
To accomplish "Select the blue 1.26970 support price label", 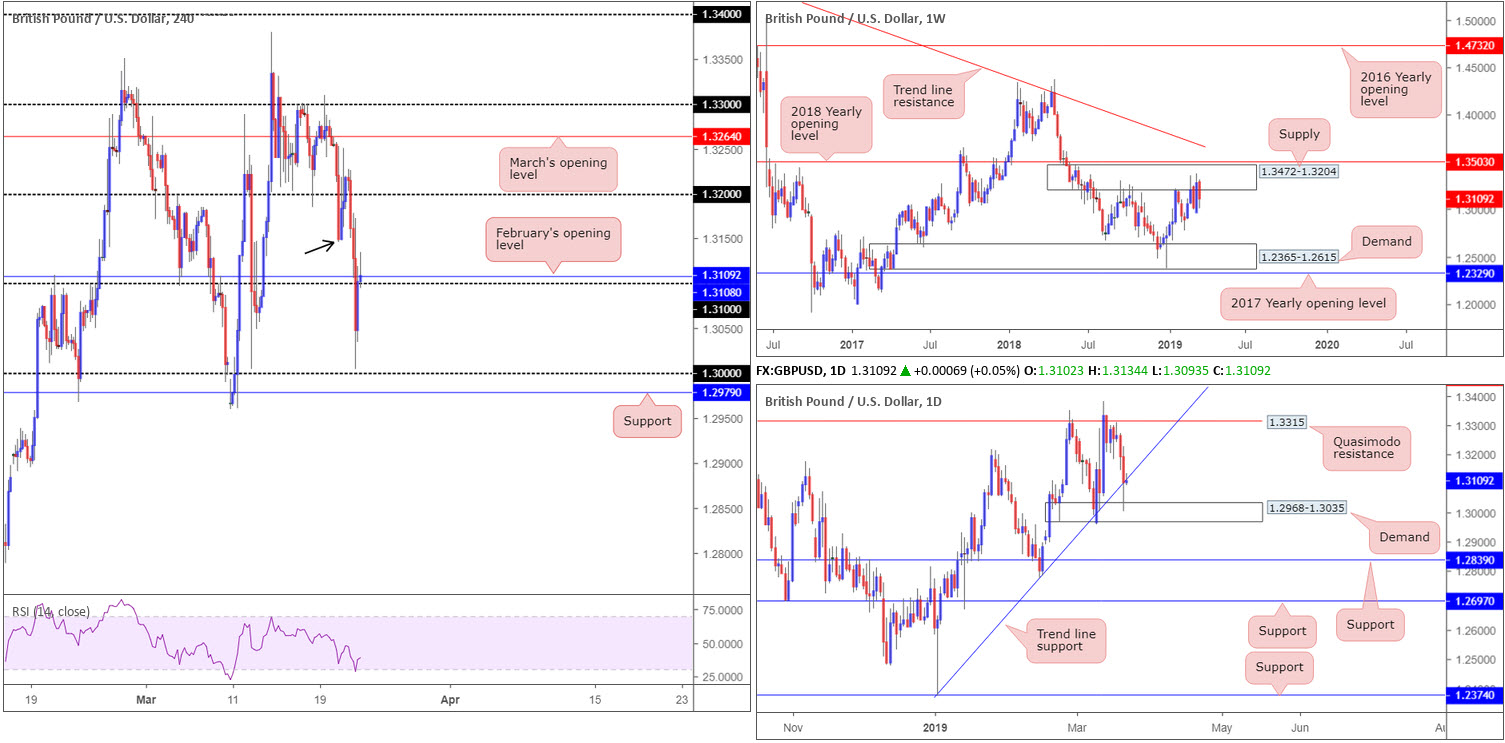I will click(1476, 600).
